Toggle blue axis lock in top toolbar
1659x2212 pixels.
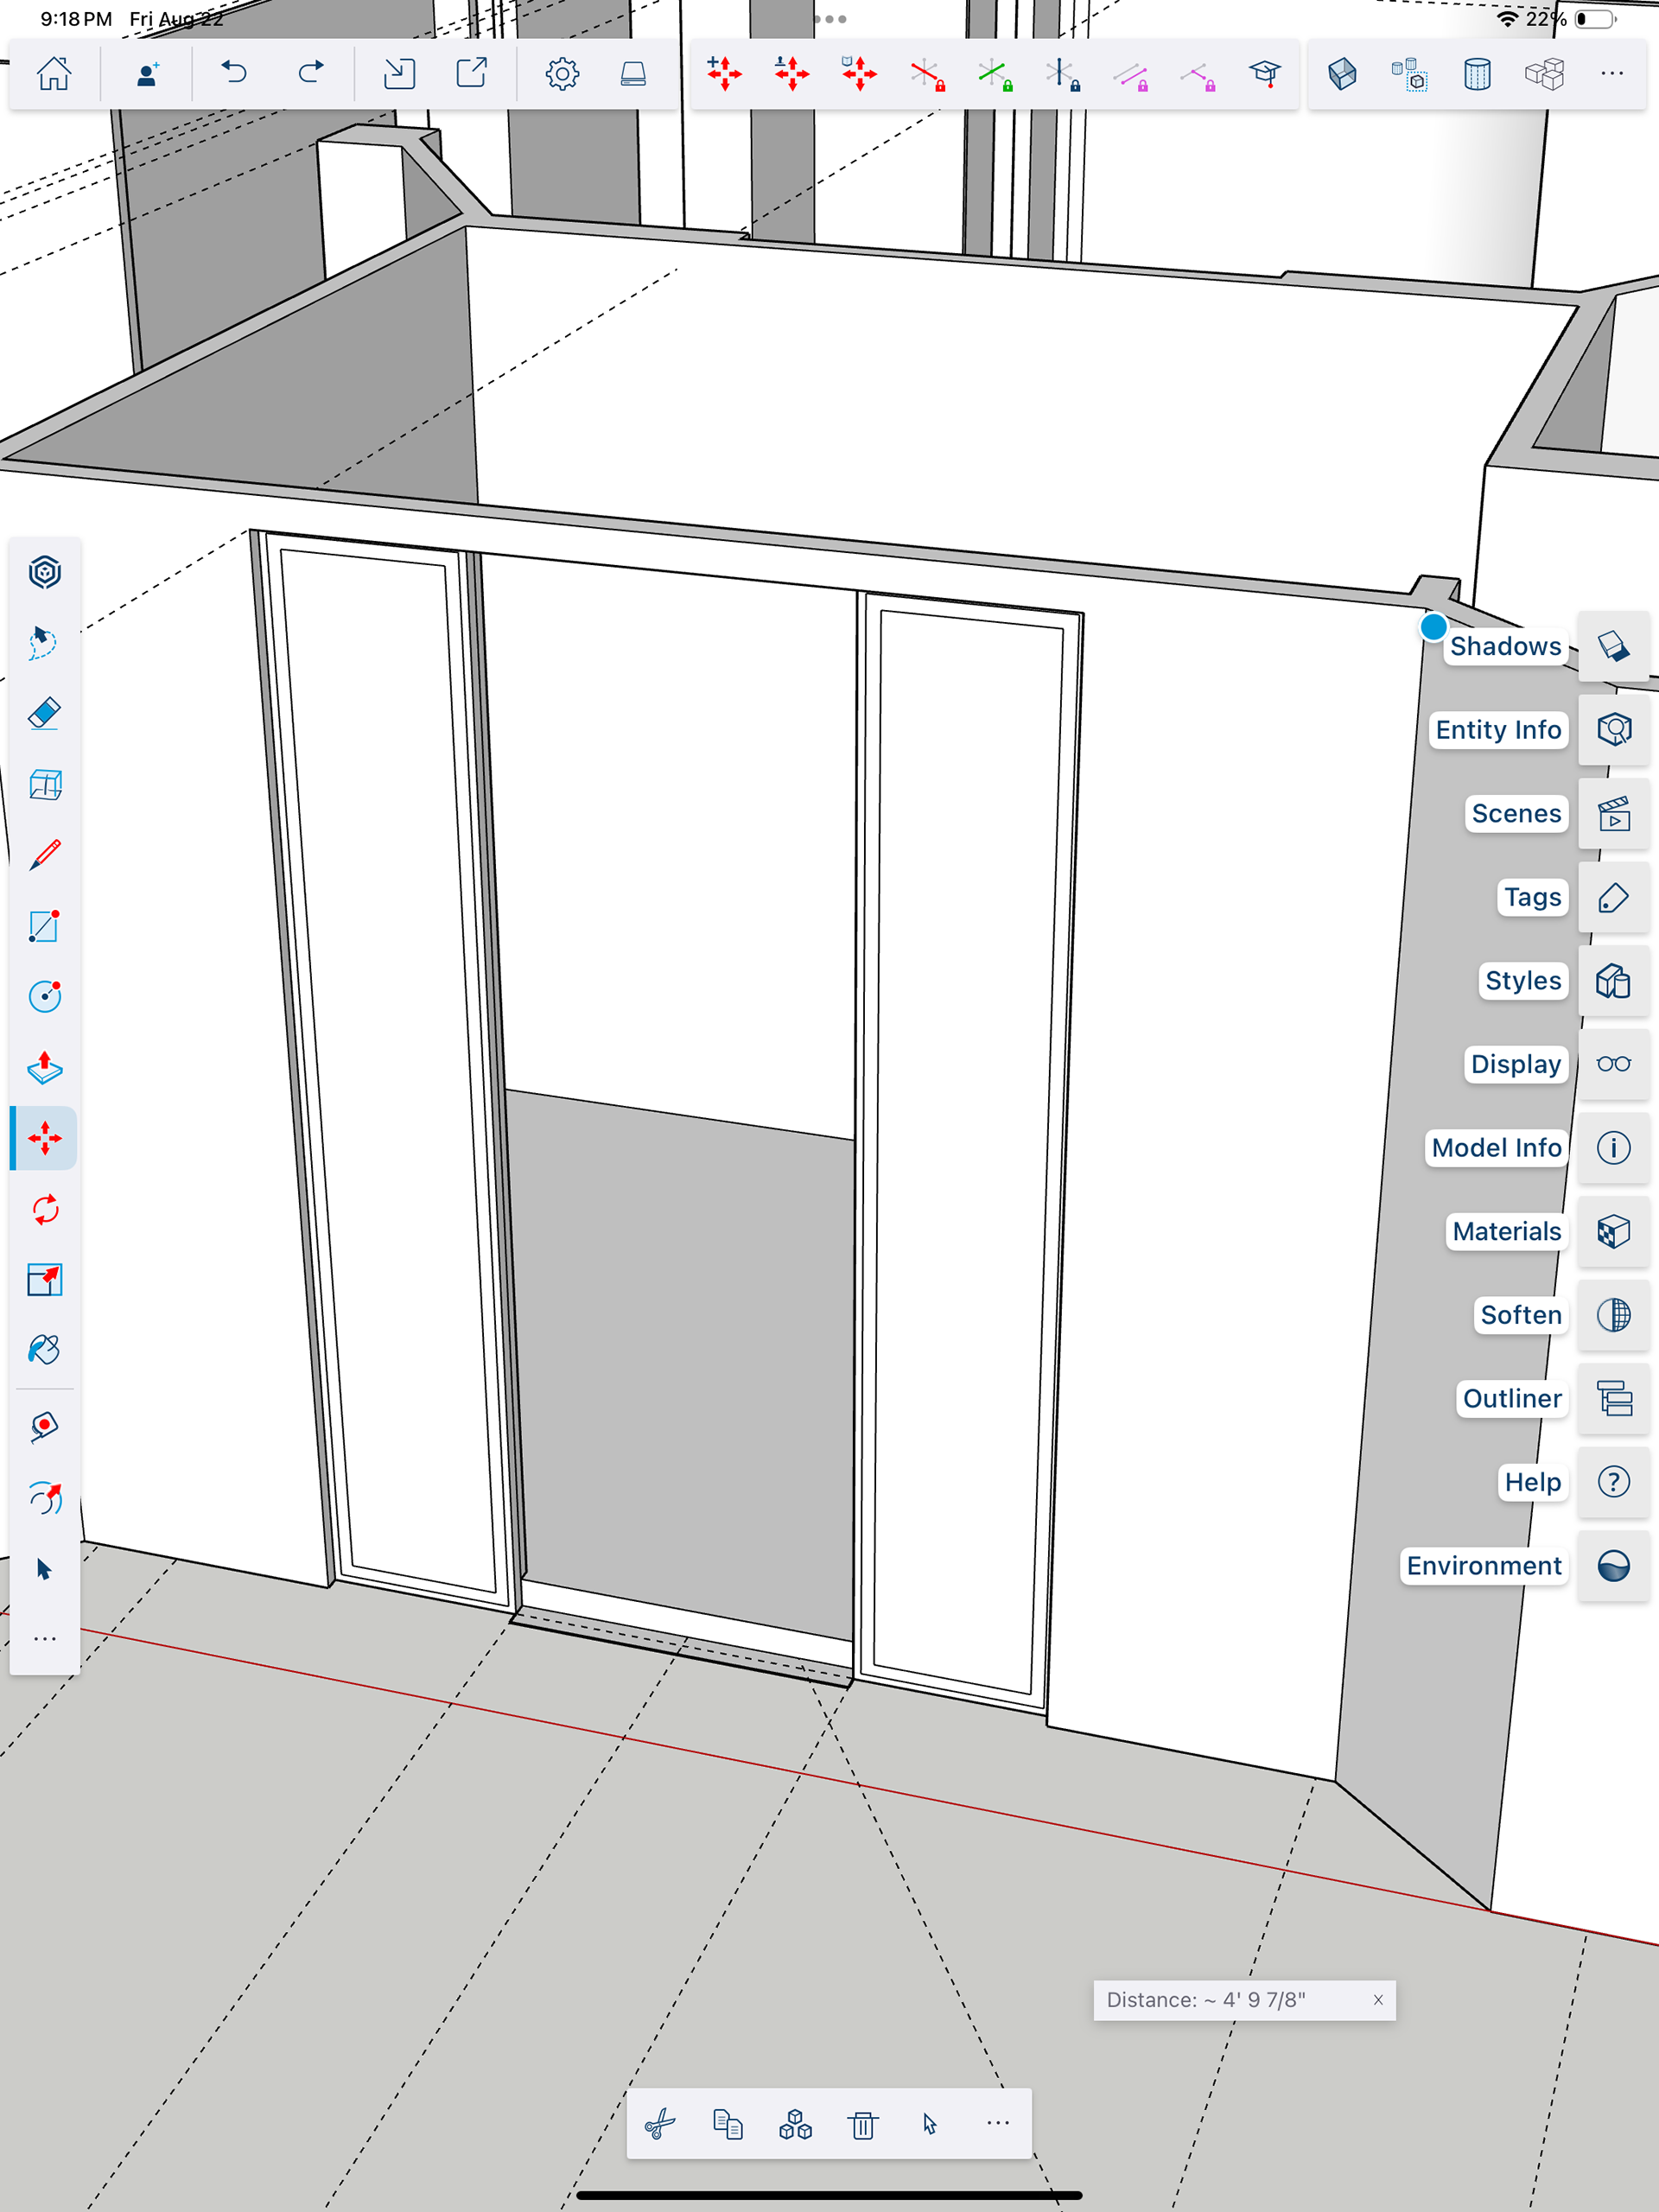[x=1062, y=74]
